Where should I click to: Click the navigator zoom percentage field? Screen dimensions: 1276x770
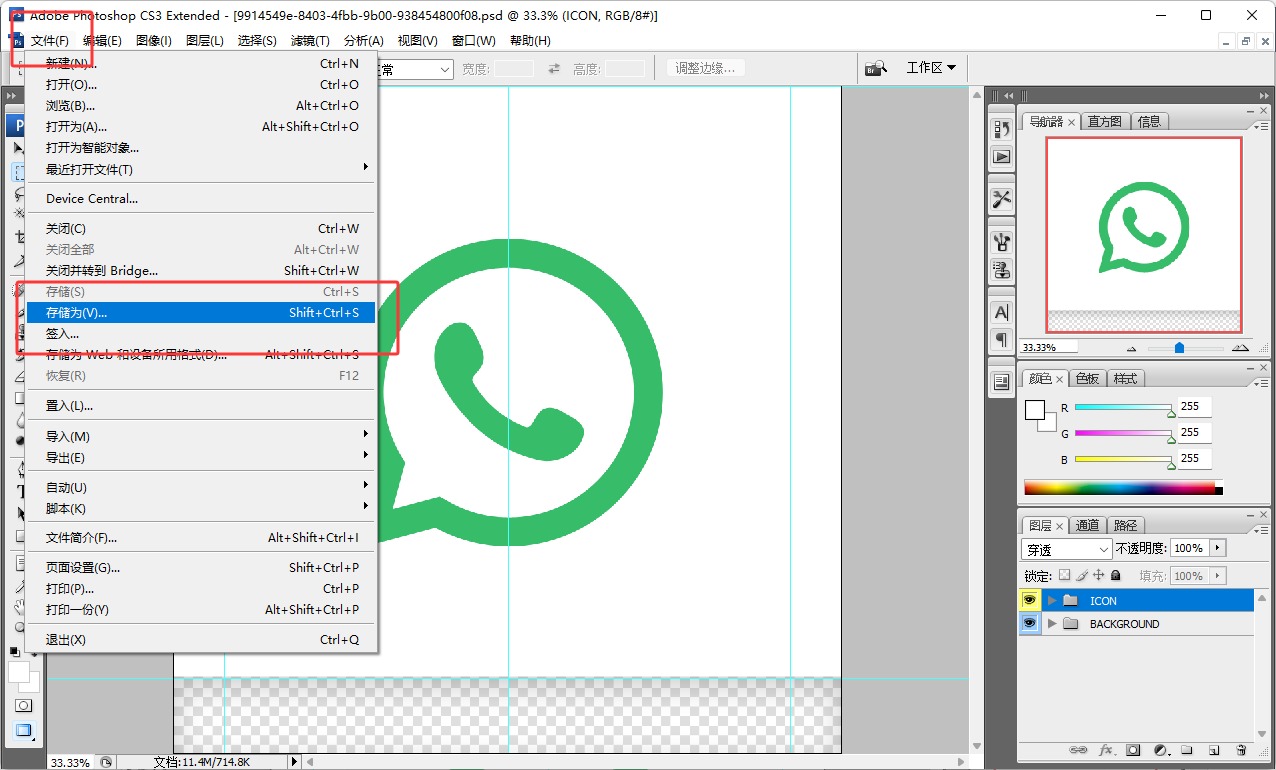(1048, 347)
